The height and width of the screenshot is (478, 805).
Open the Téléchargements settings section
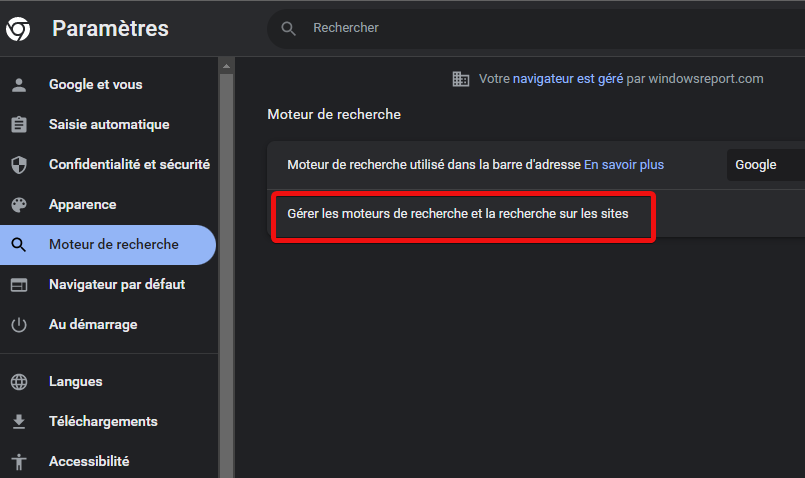click(103, 422)
